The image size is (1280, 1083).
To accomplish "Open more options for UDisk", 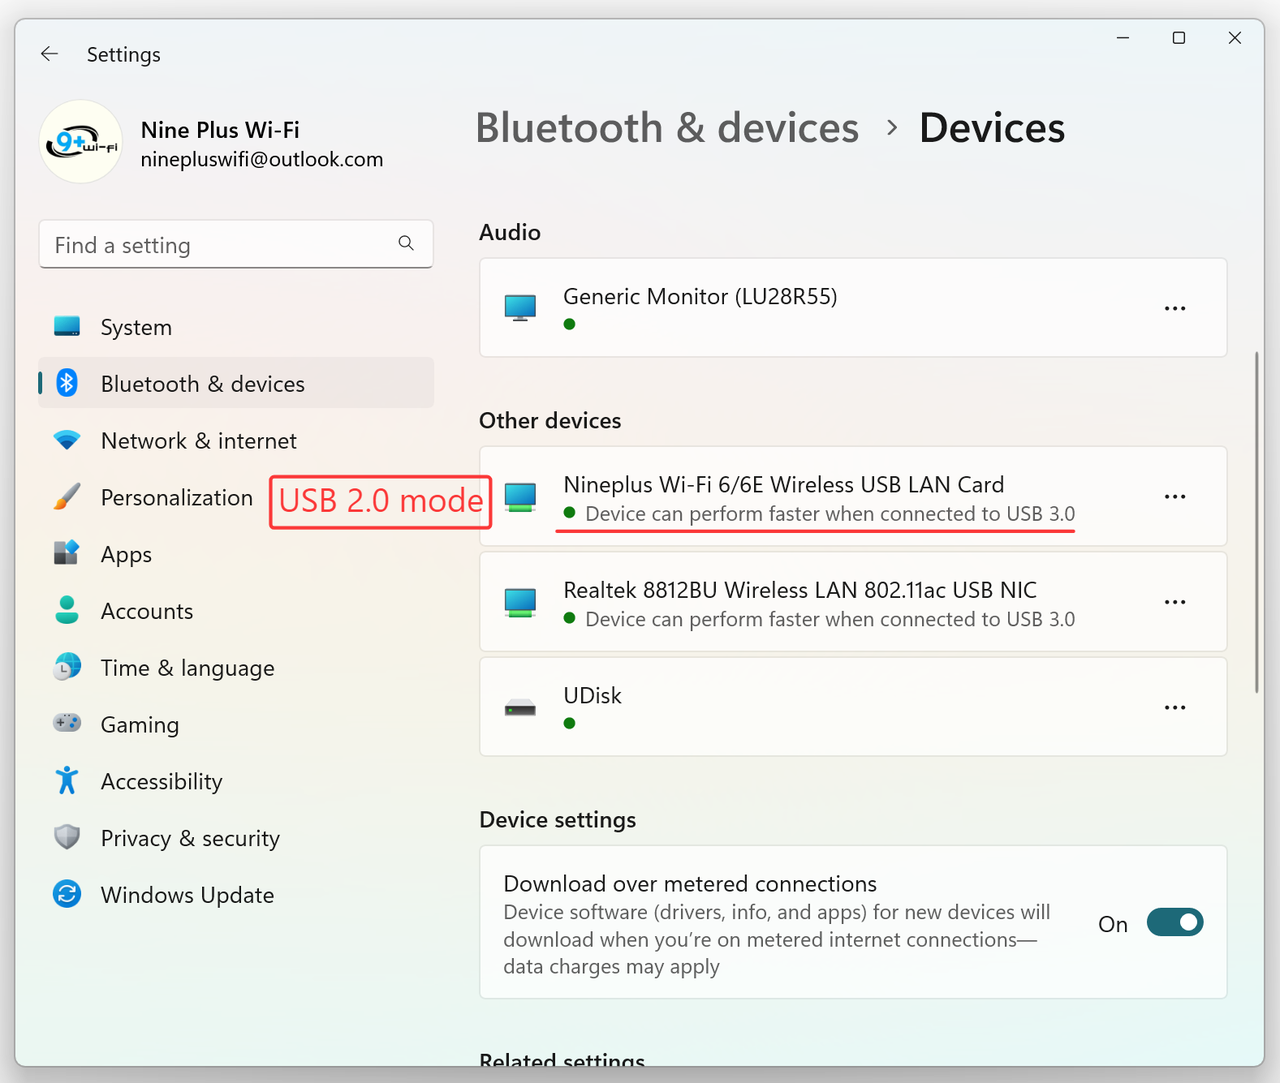I will coord(1175,707).
